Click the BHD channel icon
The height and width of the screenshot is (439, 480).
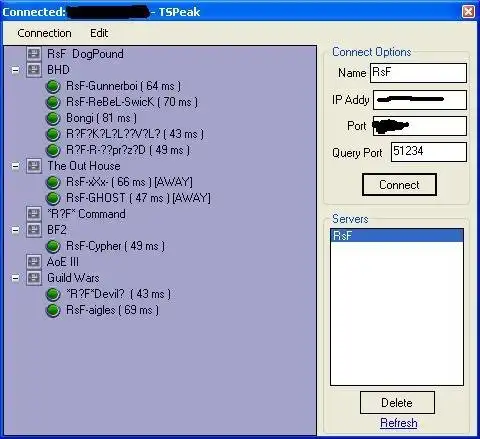pyautogui.click(x=34, y=69)
